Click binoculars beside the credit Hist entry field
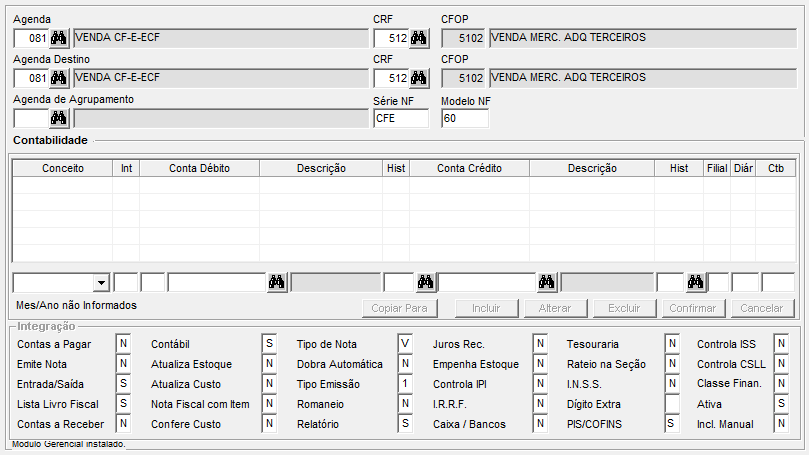 coord(695,282)
